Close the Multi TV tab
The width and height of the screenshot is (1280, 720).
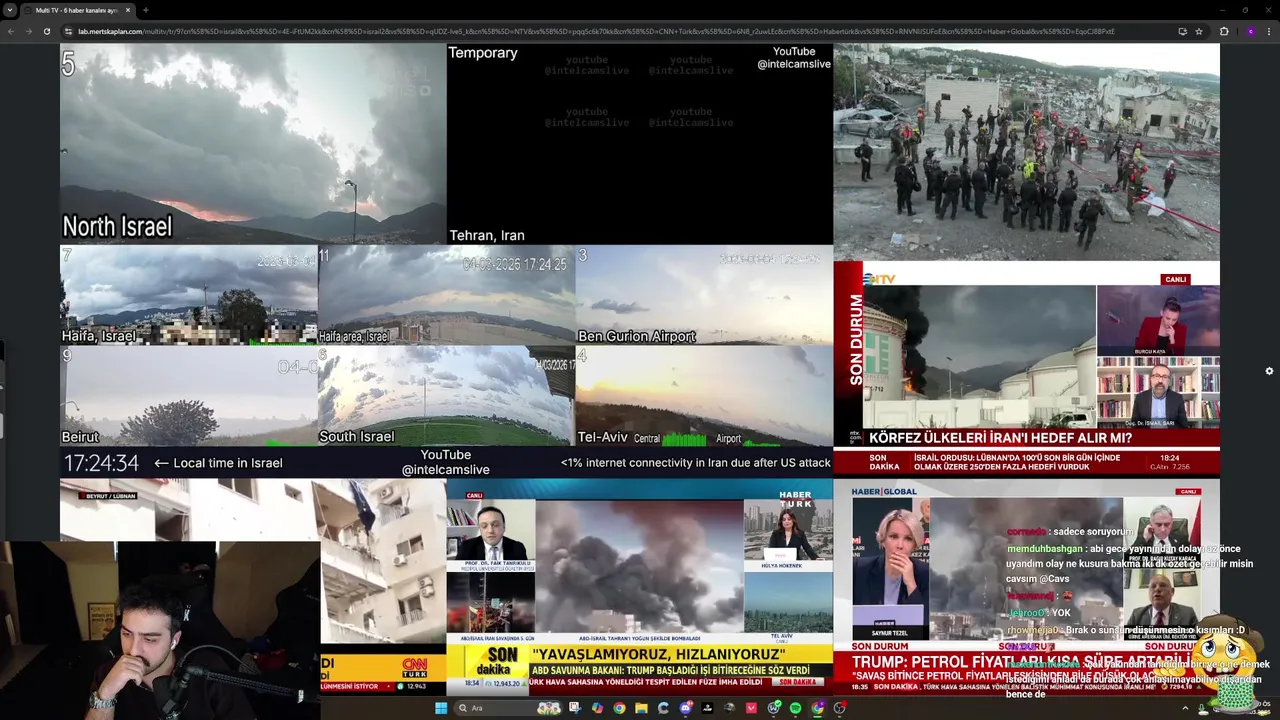coord(128,10)
